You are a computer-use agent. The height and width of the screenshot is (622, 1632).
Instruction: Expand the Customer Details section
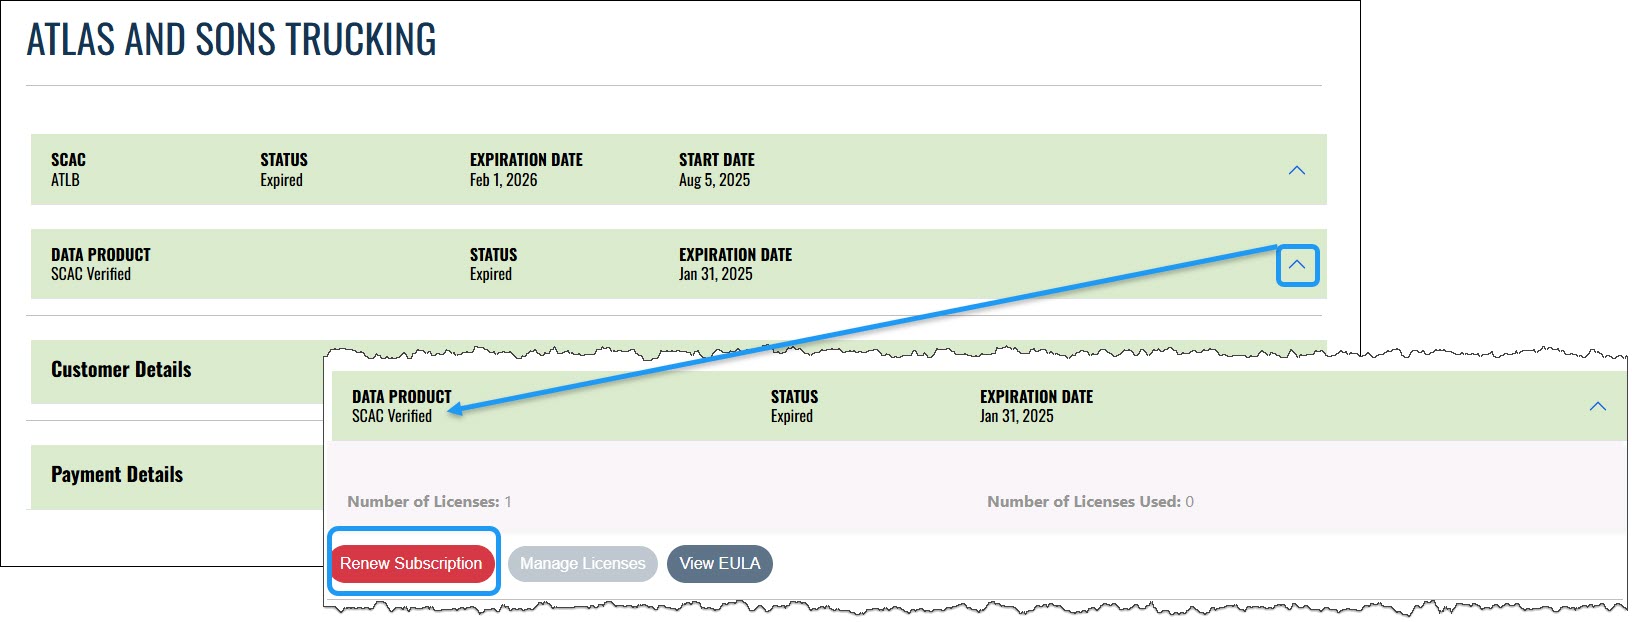tap(121, 370)
